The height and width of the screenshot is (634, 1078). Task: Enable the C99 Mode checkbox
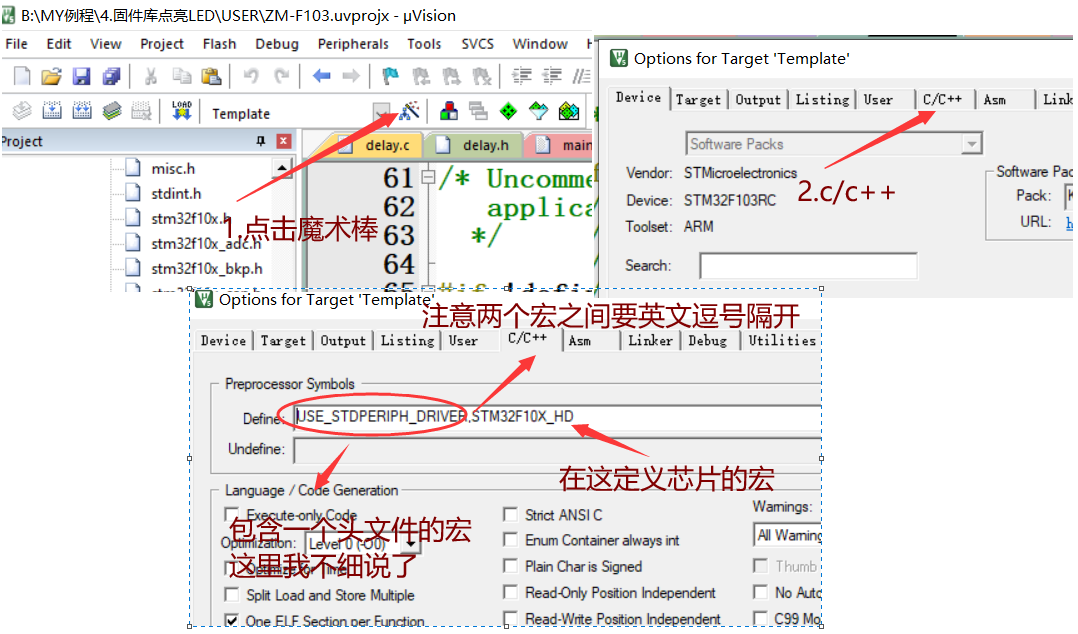pos(760,618)
